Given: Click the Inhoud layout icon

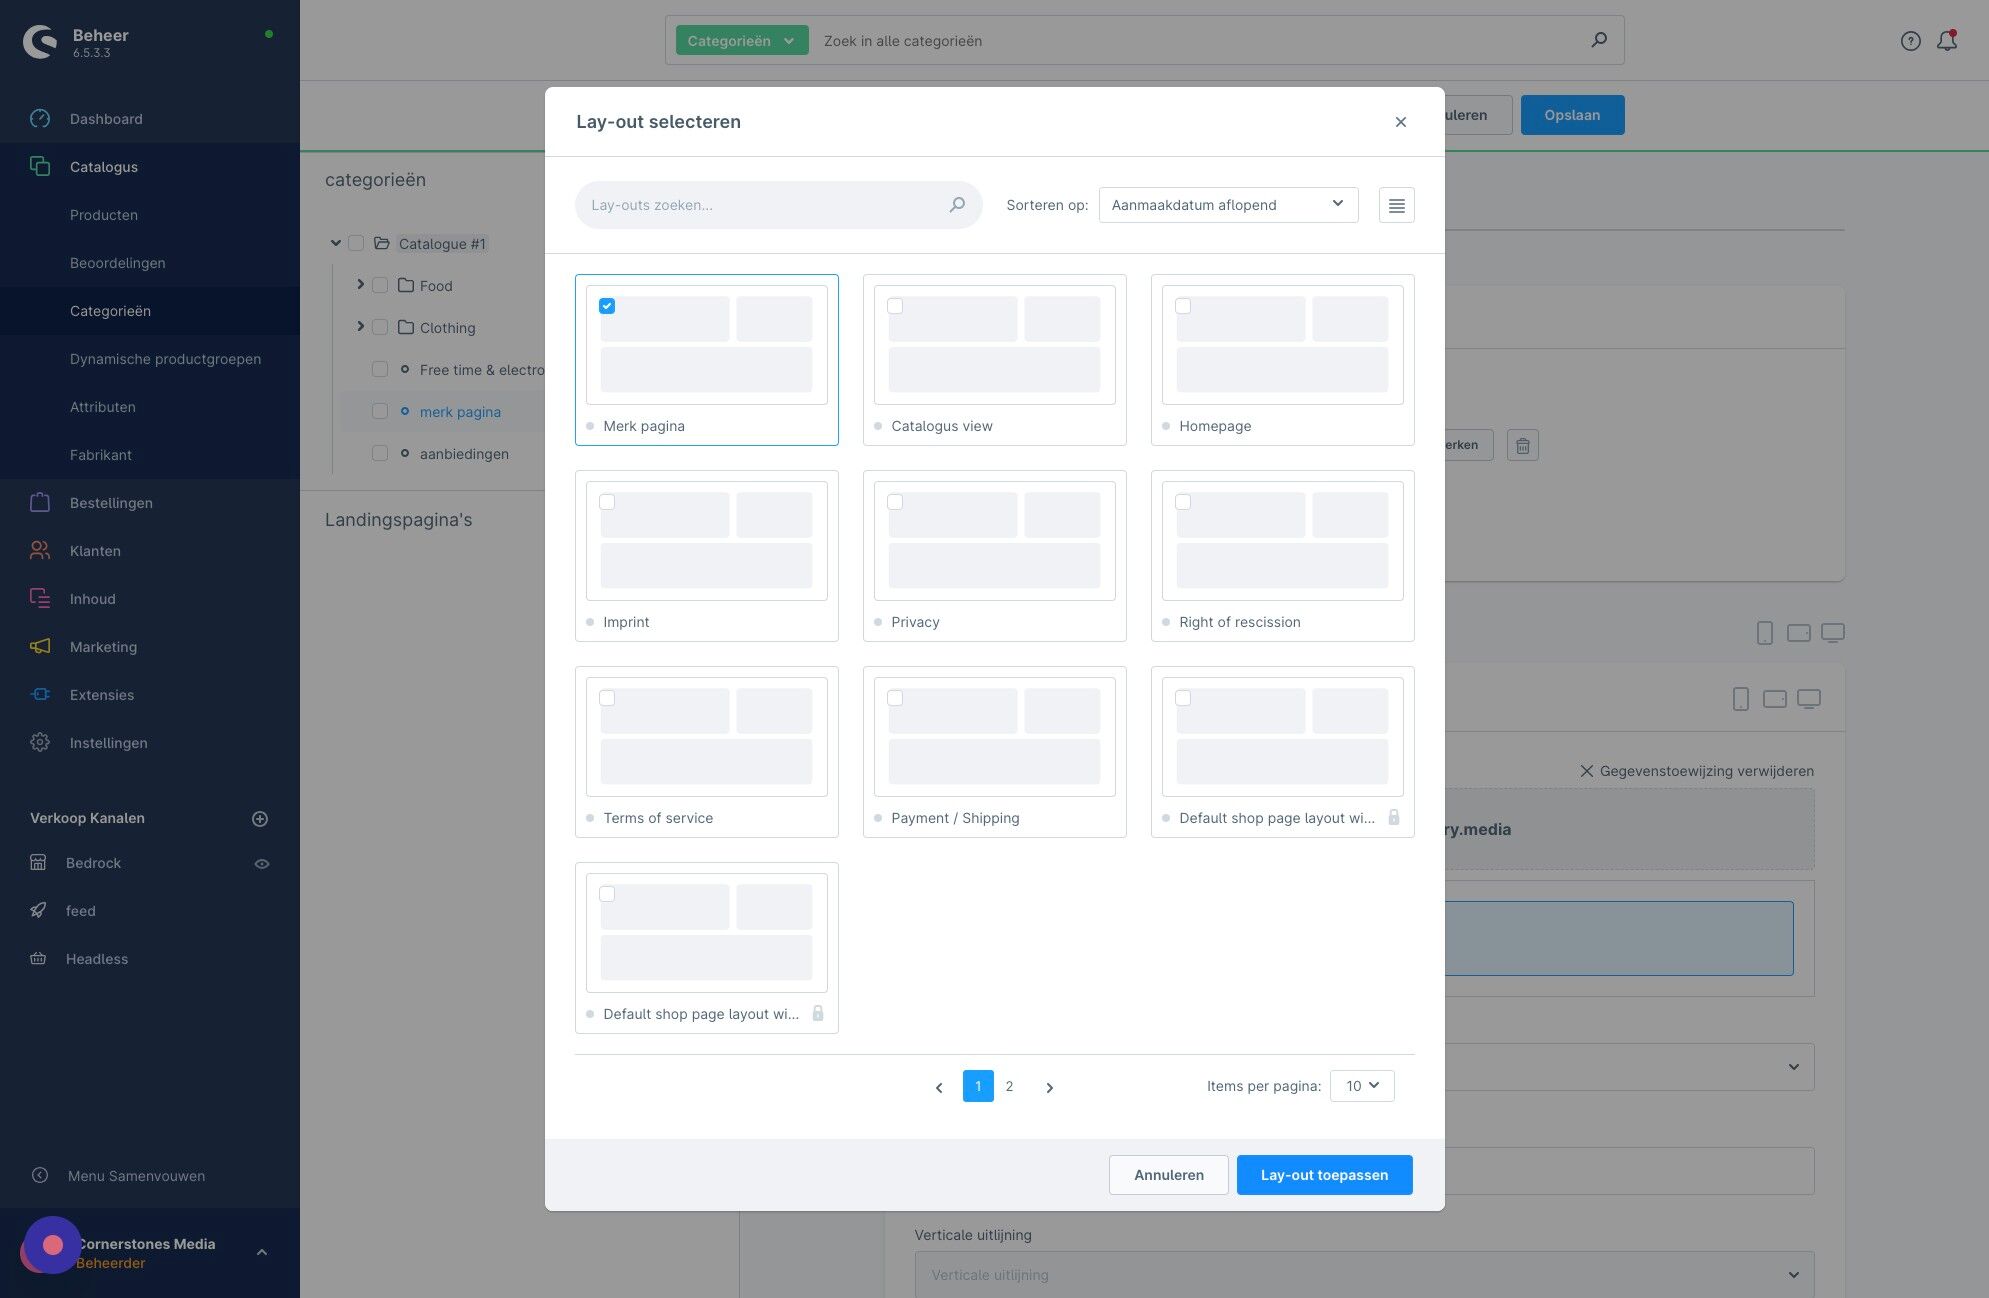Looking at the screenshot, I should coord(40,598).
